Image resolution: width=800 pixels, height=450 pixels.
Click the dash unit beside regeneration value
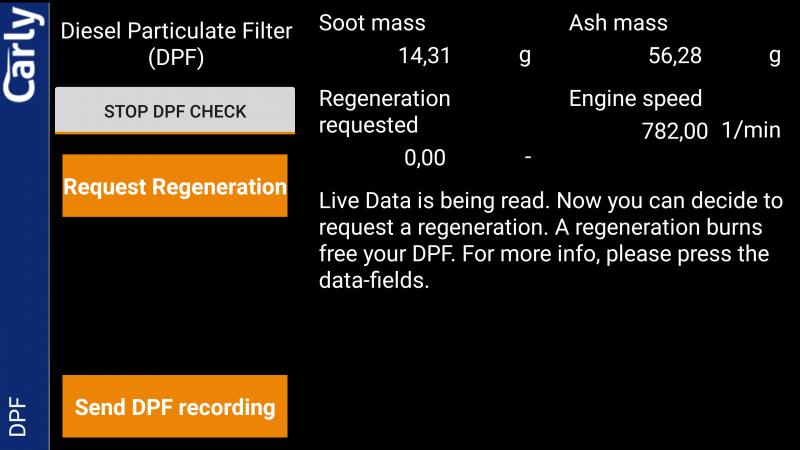[527, 157]
